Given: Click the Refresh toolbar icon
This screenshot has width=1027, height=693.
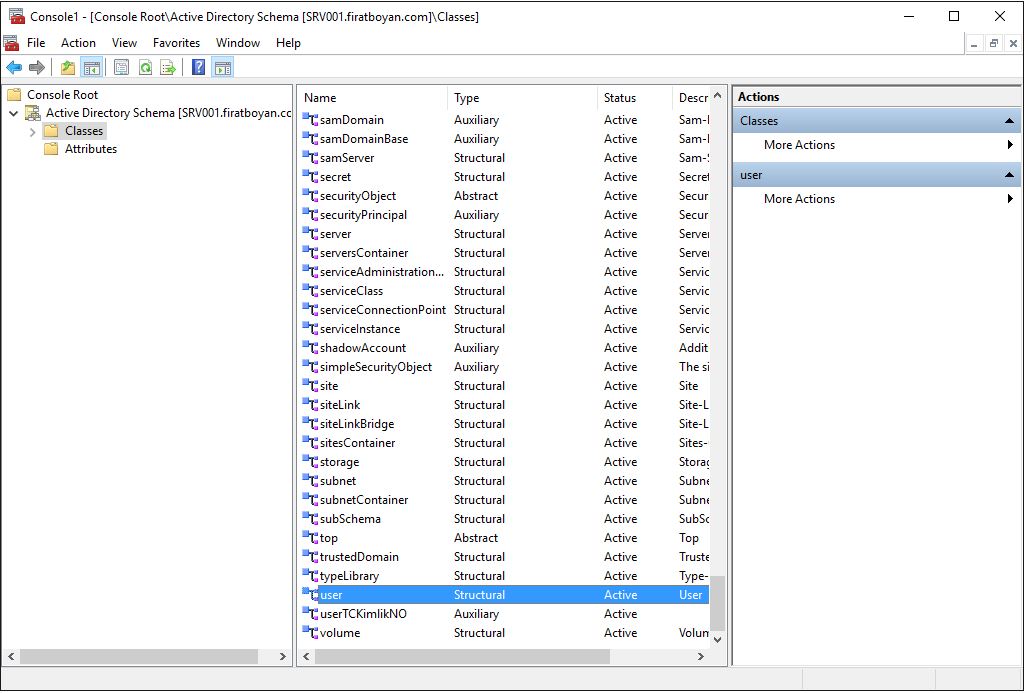Looking at the screenshot, I should (145, 67).
